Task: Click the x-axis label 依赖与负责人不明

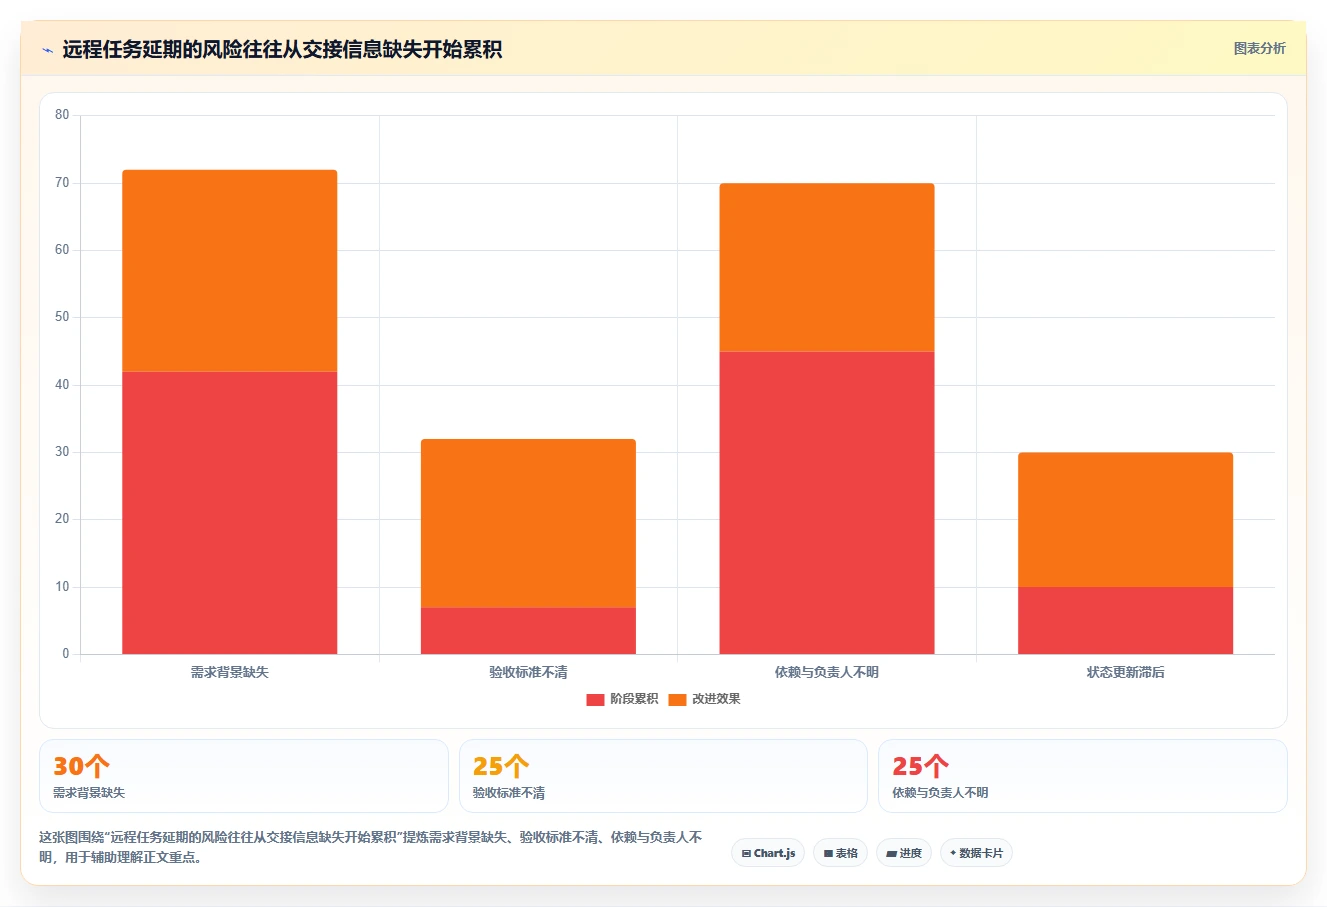Action: pyautogui.click(x=827, y=672)
